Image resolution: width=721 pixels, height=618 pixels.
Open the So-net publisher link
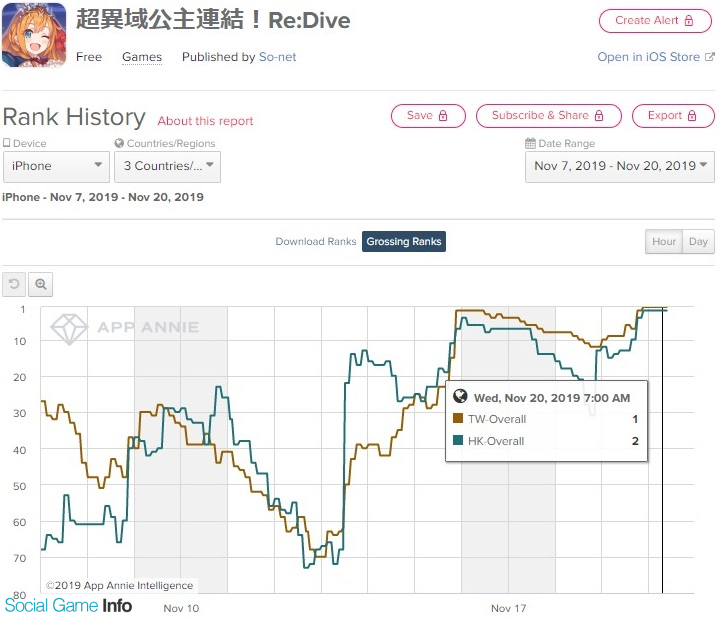click(x=277, y=57)
